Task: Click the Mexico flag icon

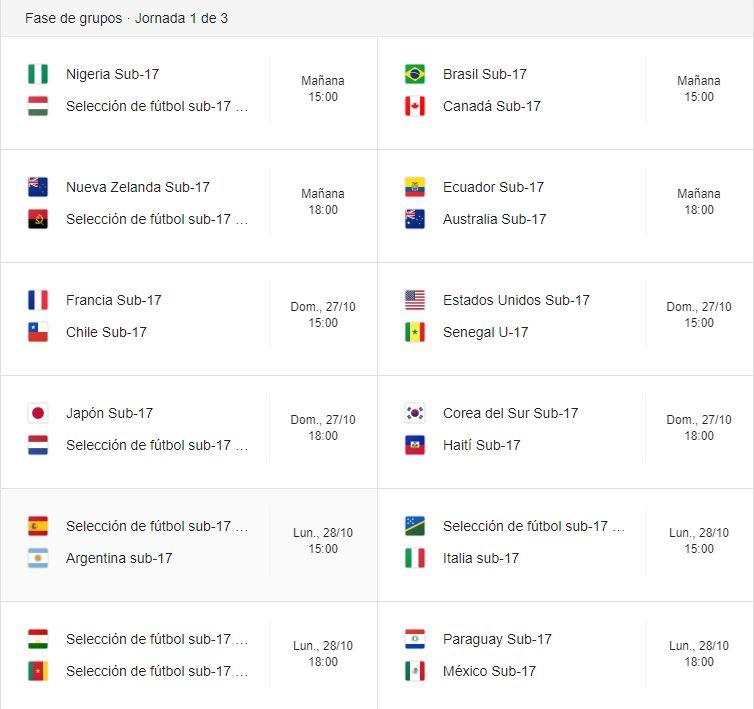Action: [x=415, y=671]
